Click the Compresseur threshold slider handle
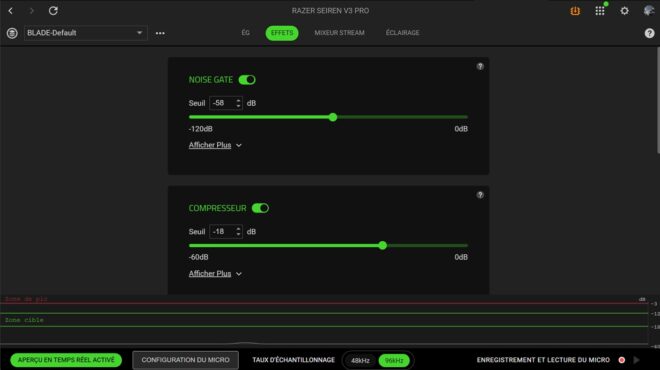 (382, 245)
